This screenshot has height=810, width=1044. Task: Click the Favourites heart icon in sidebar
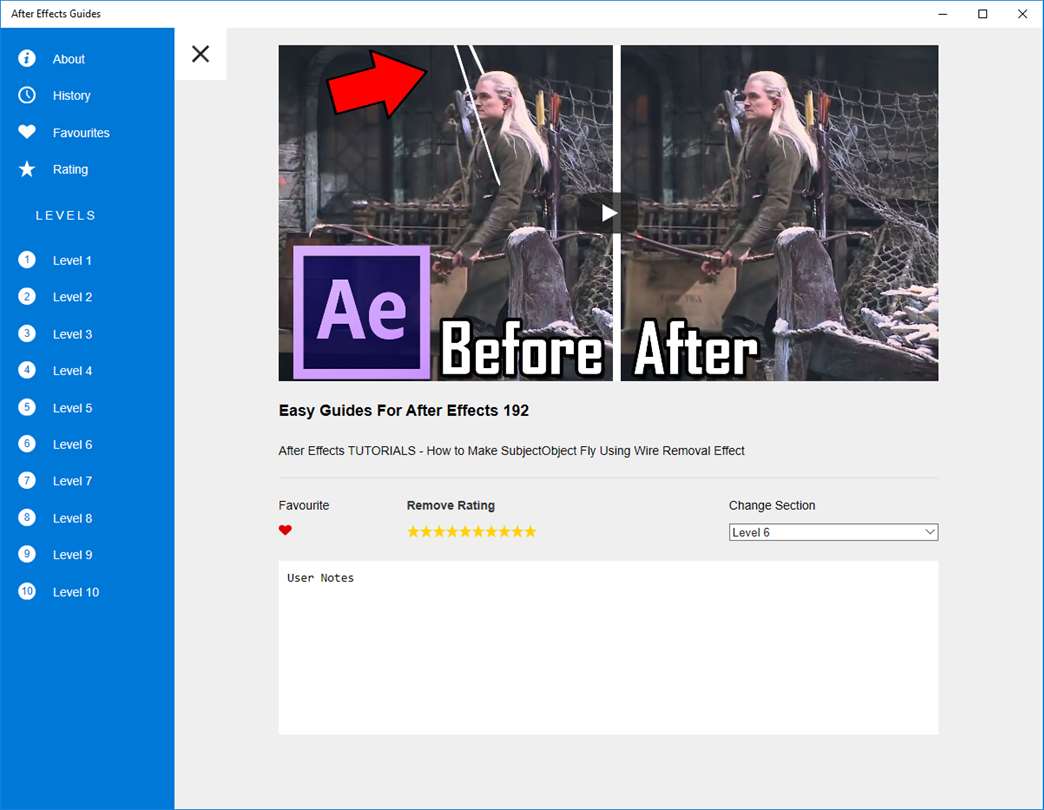click(x=27, y=132)
